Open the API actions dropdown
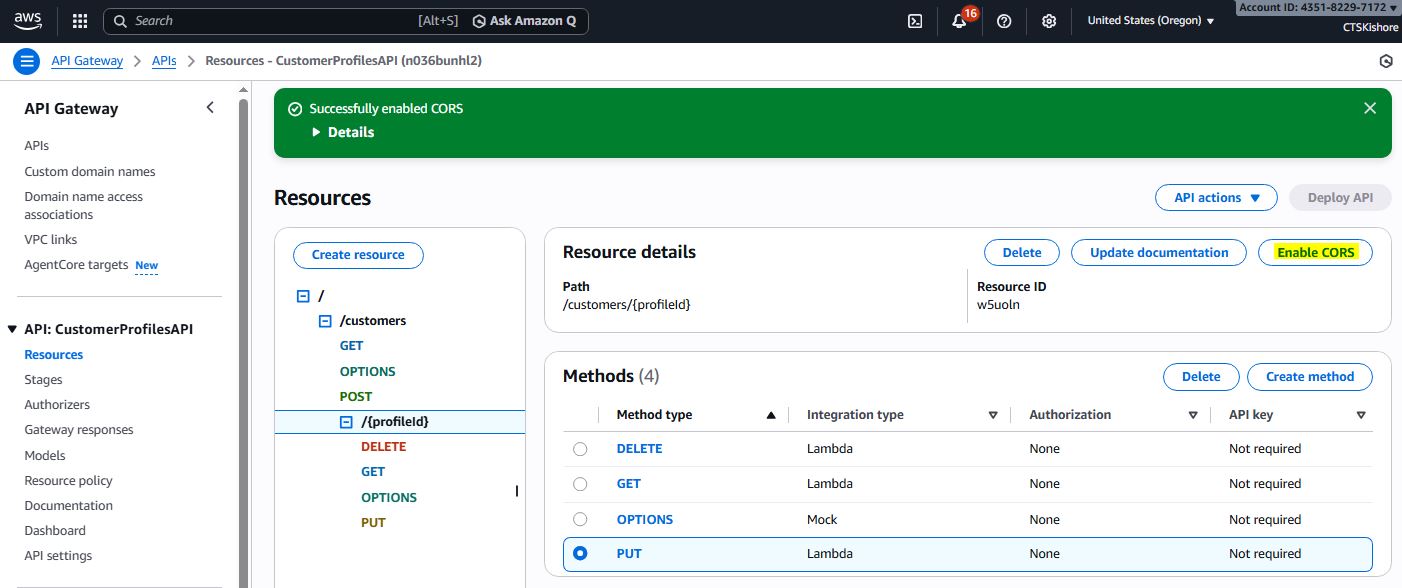The height and width of the screenshot is (588, 1402). (1216, 198)
